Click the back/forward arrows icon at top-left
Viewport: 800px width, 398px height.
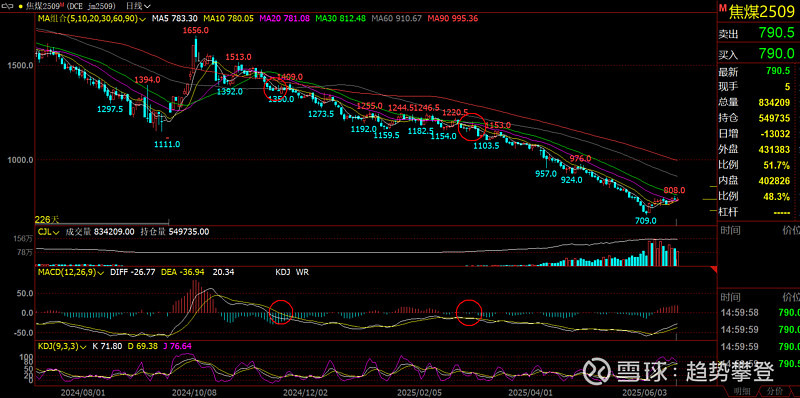(x=7, y=7)
